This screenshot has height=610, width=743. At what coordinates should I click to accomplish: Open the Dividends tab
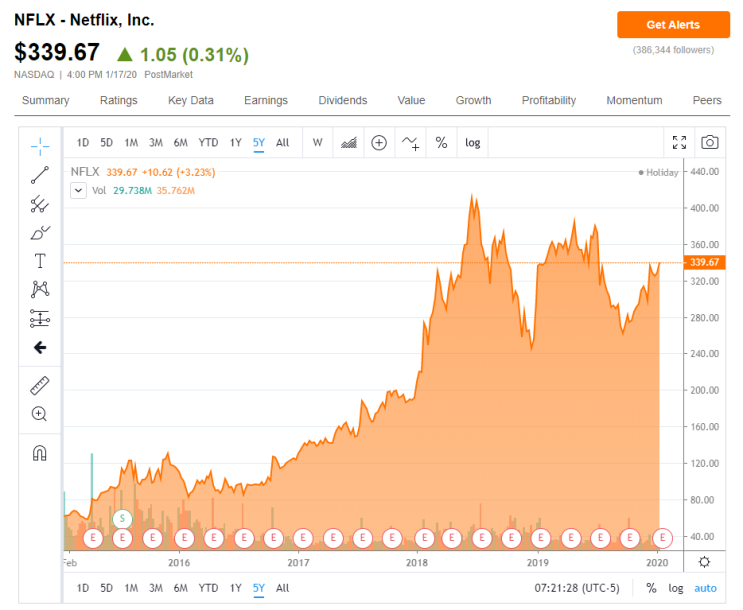(343, 100)
